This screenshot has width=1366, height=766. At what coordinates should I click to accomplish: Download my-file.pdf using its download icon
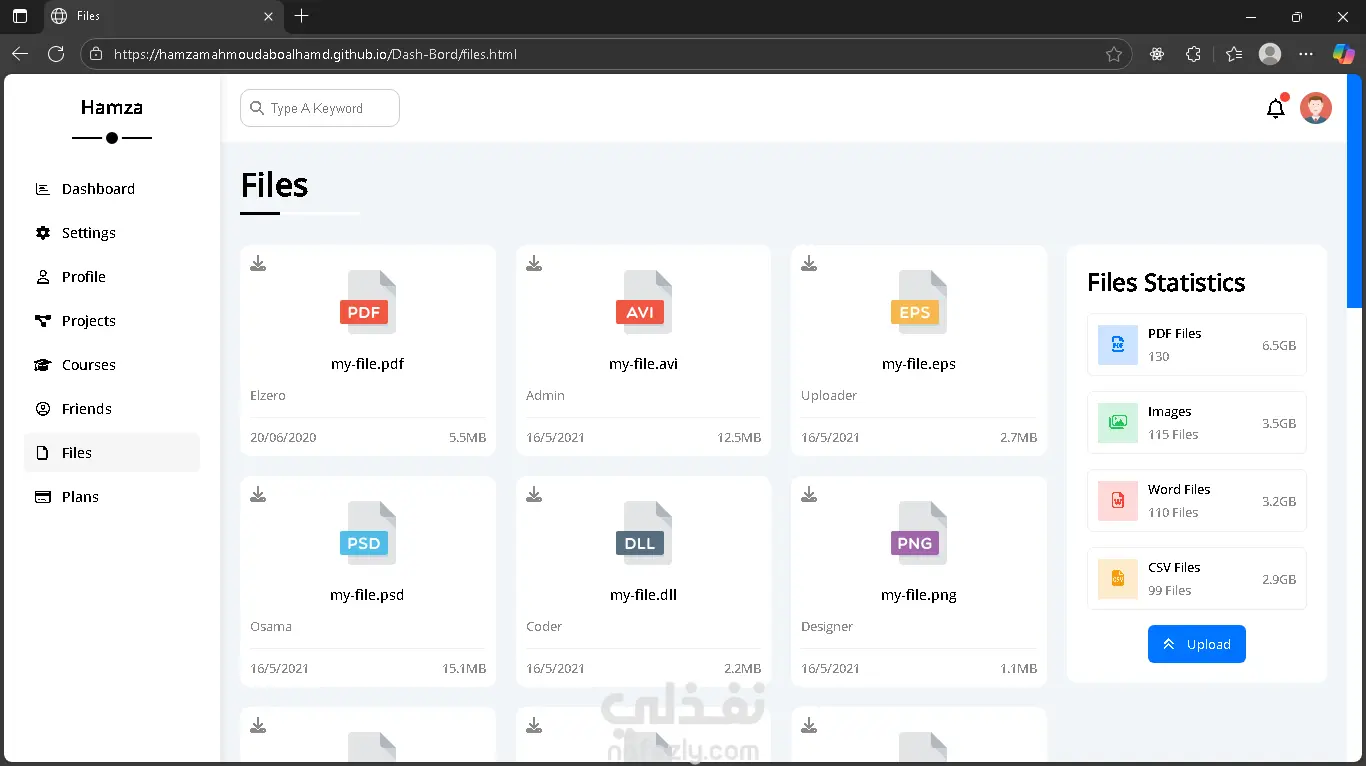(x=258, y=263)
